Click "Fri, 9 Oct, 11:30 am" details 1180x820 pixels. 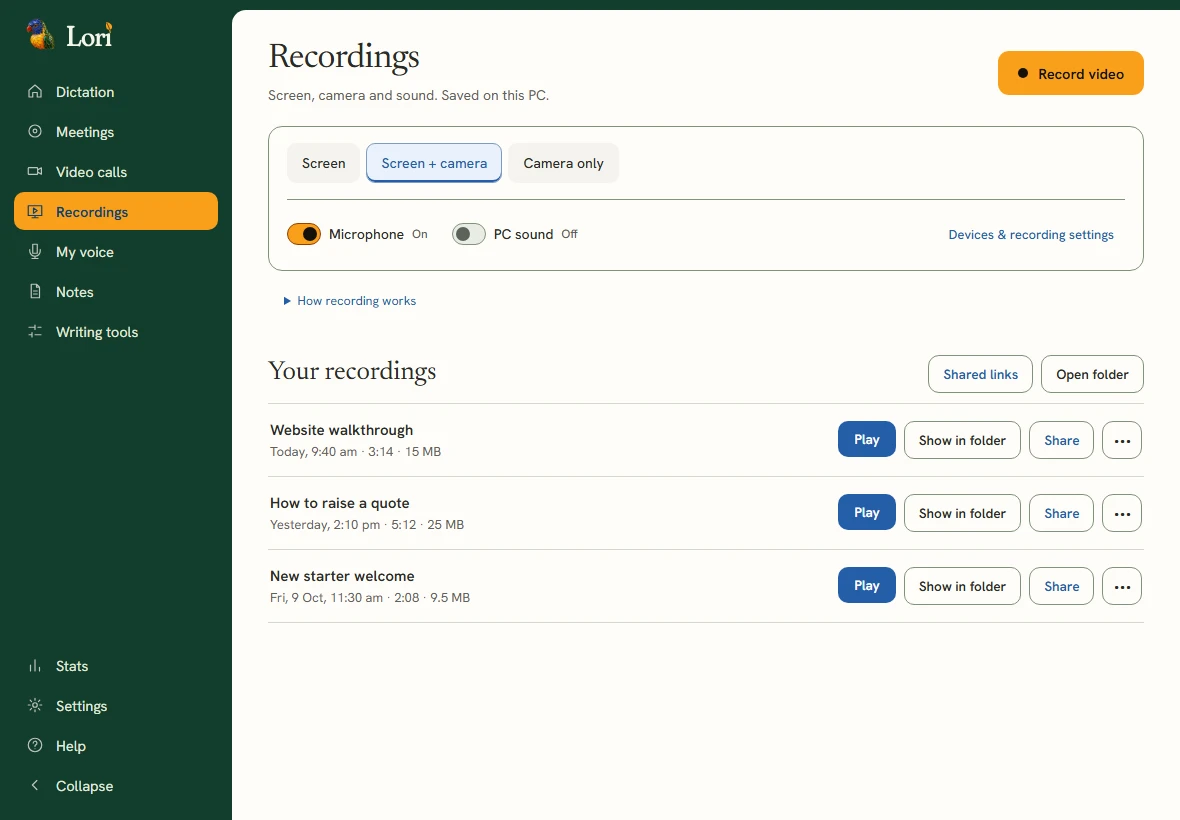(326, 597)
